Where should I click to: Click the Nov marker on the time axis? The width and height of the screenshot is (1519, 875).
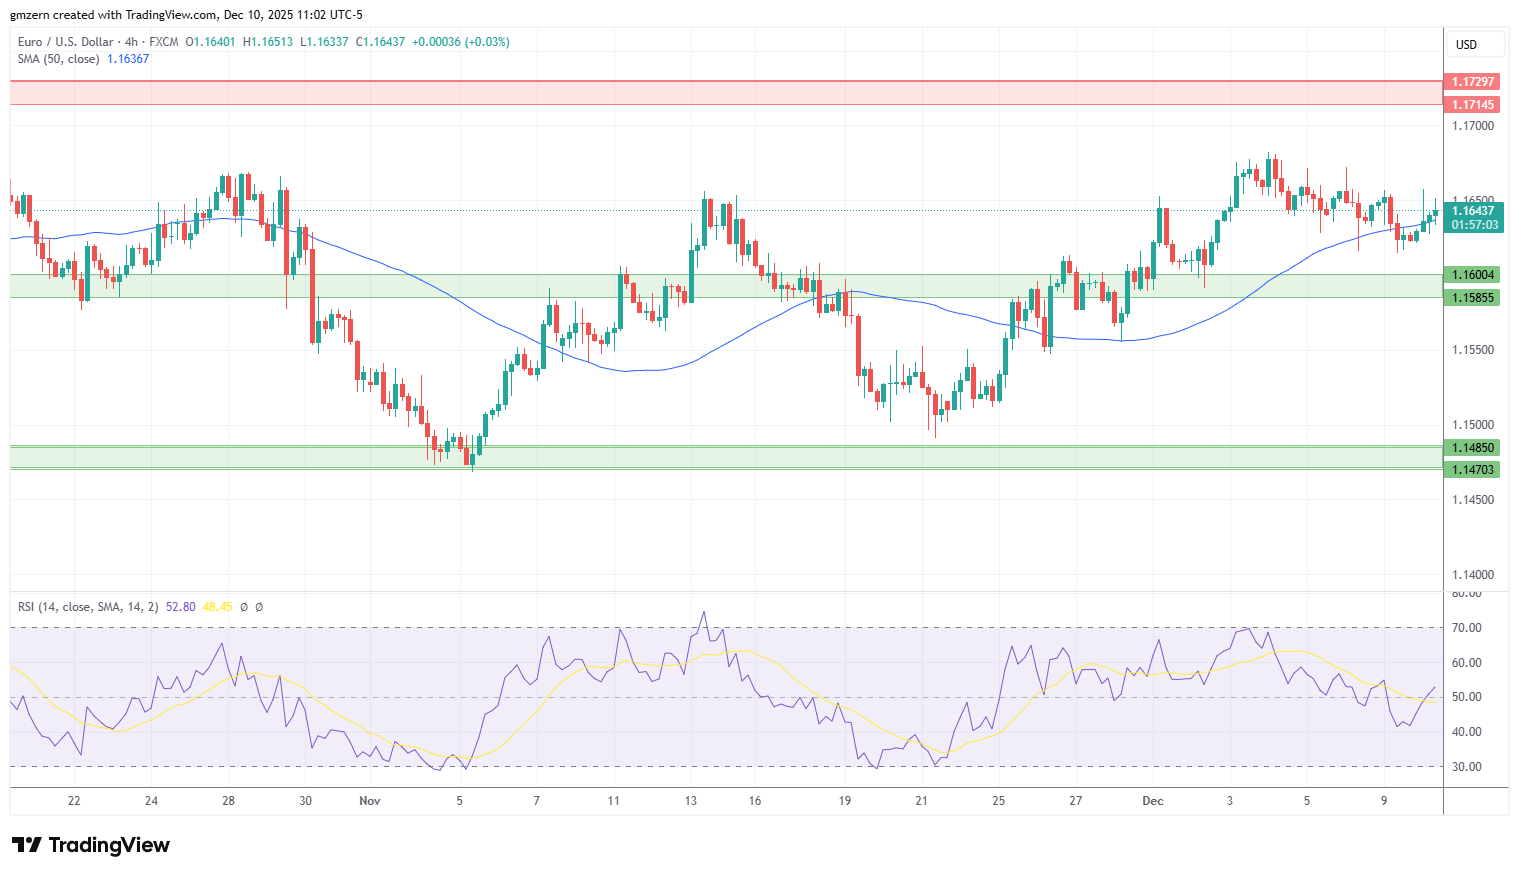[x=369, y=801]
